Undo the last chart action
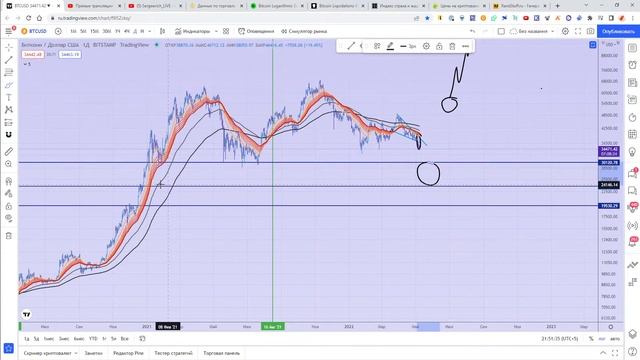This screenshot has height=360, width=640. tap(472, 31)
